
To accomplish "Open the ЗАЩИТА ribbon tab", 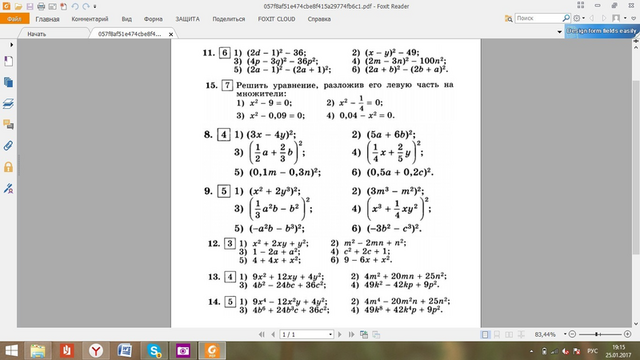I will pyautogui.click(x=187, y=19).
